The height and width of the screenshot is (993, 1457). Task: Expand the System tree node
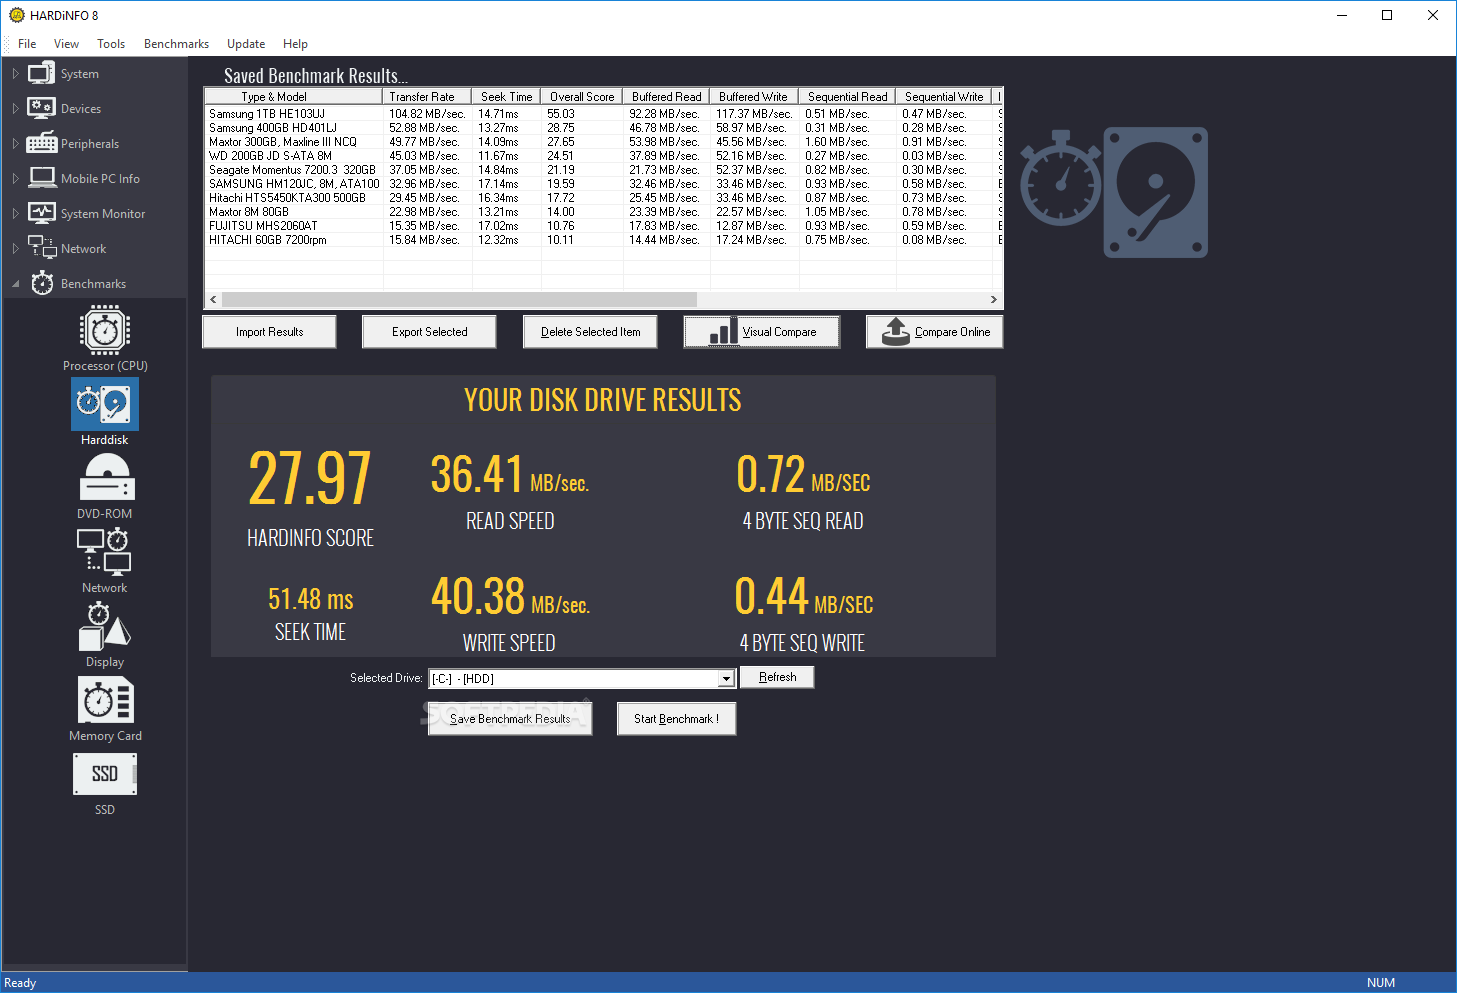(x=15, y=73)
